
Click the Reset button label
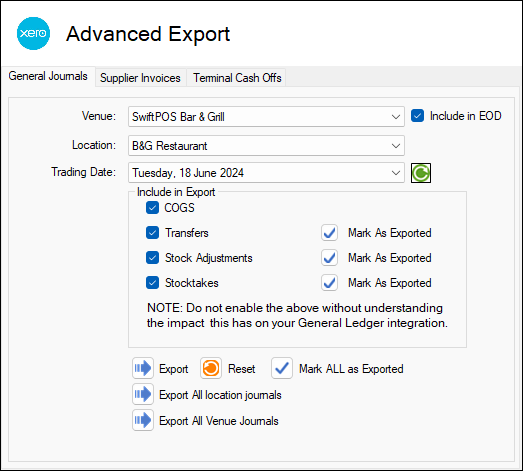(x=241, y=369)
